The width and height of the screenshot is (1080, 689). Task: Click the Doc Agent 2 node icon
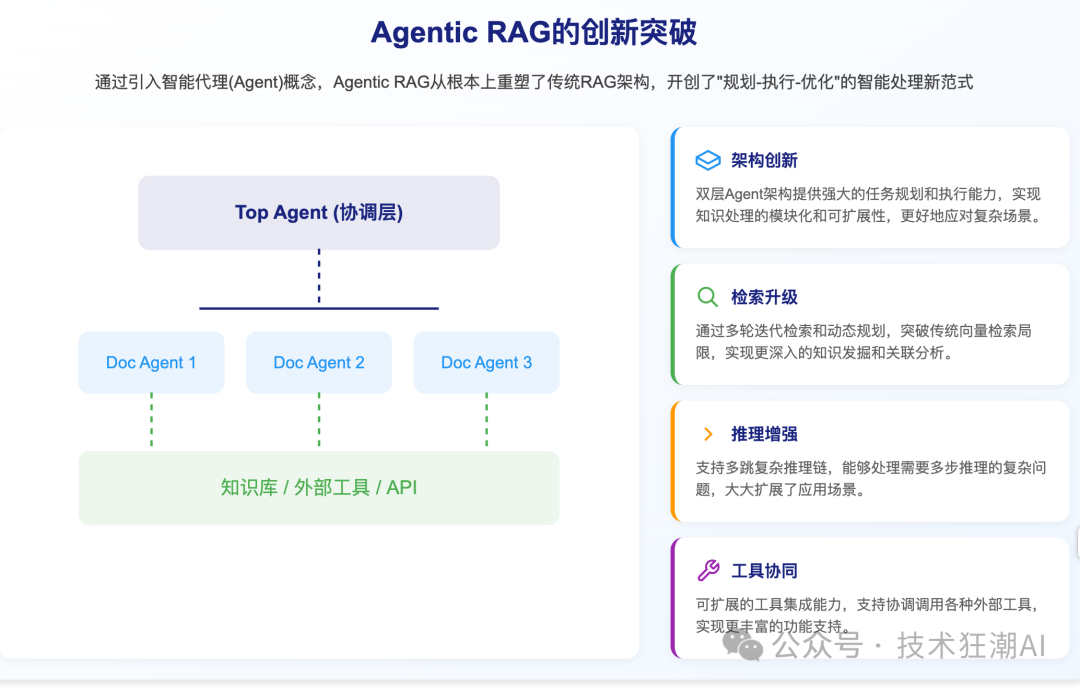click(x=318, y=362)
